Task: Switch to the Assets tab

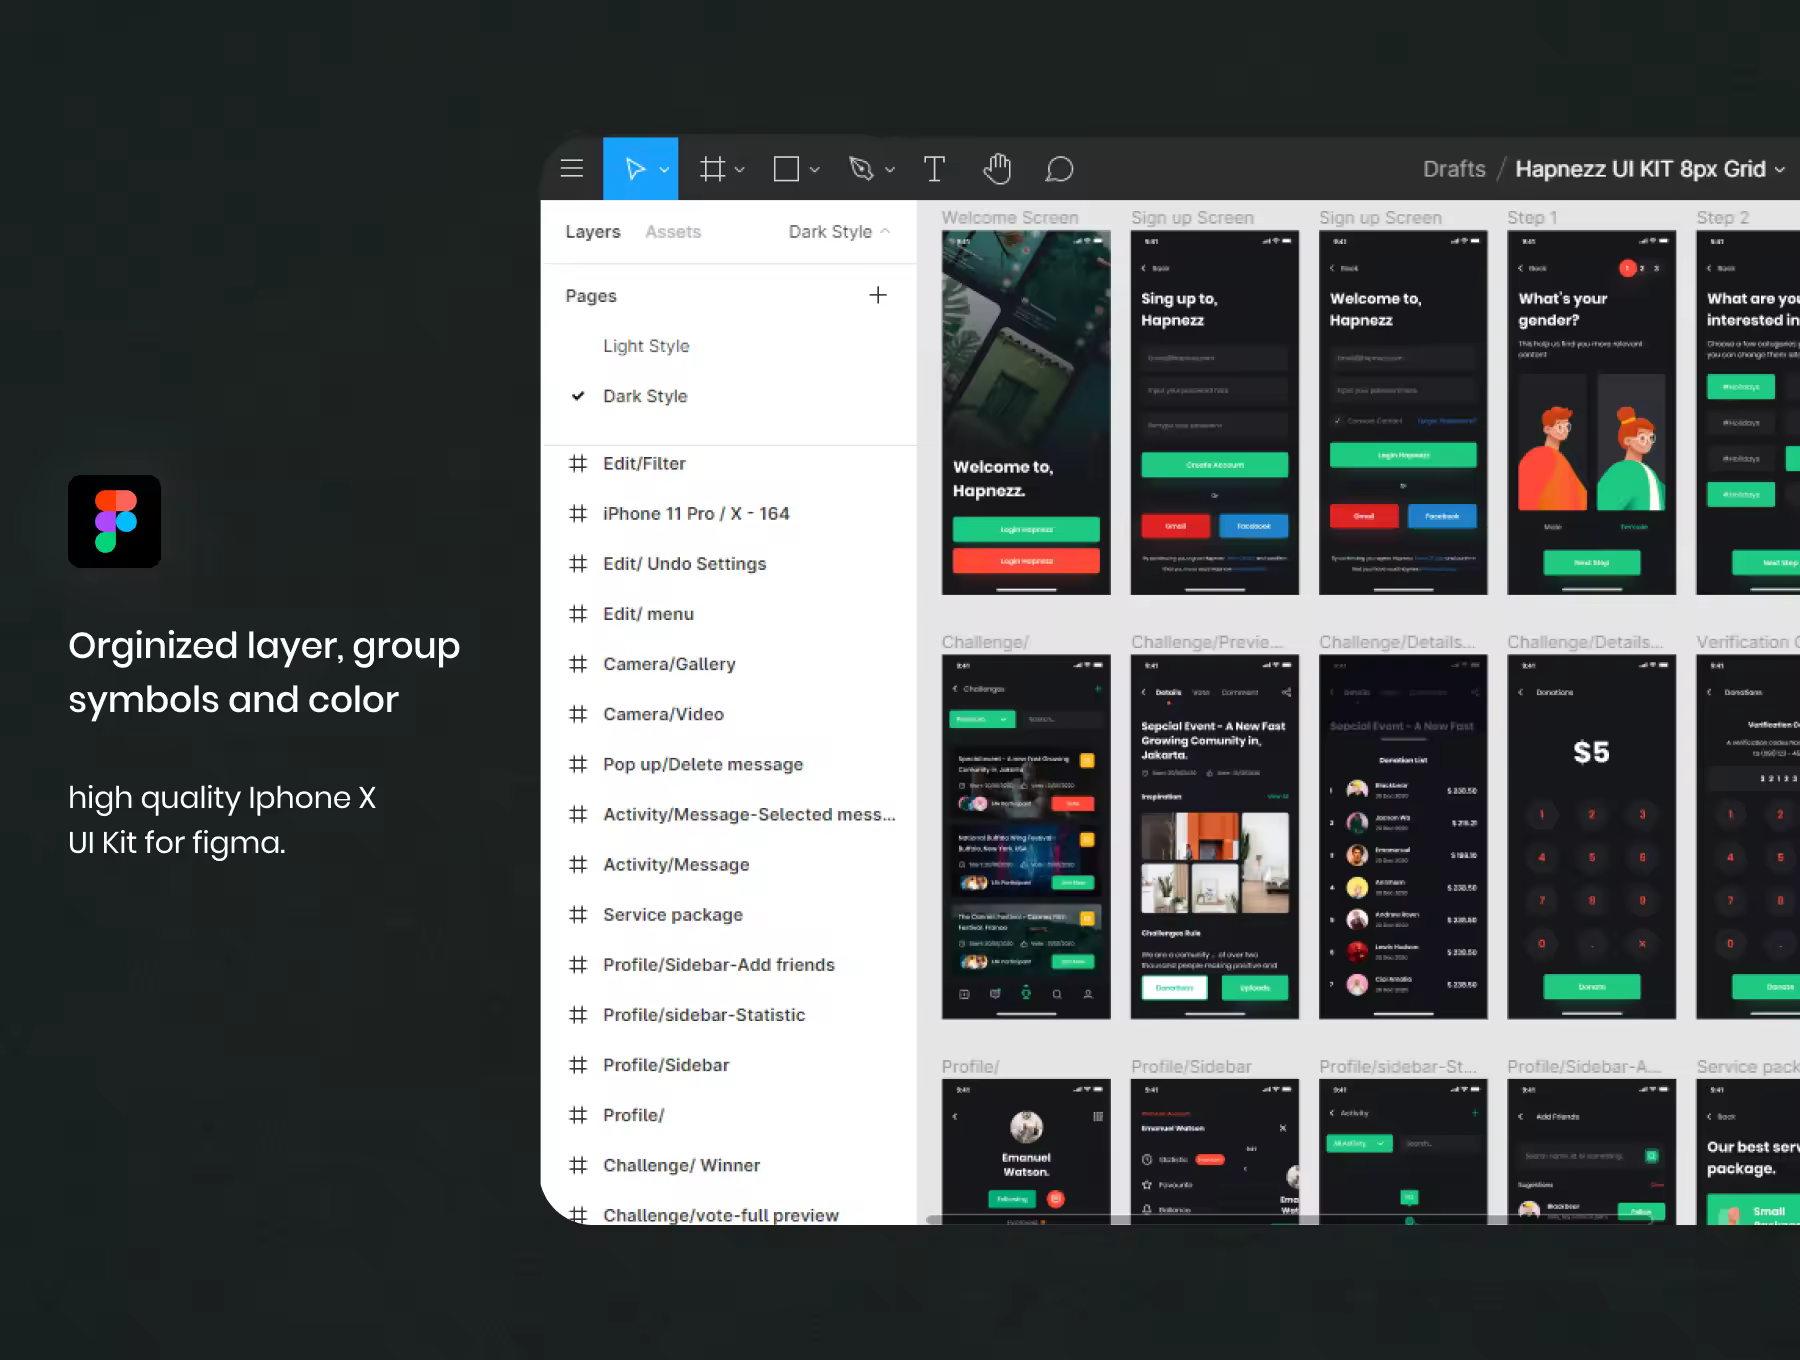Action: coord(673,231)
